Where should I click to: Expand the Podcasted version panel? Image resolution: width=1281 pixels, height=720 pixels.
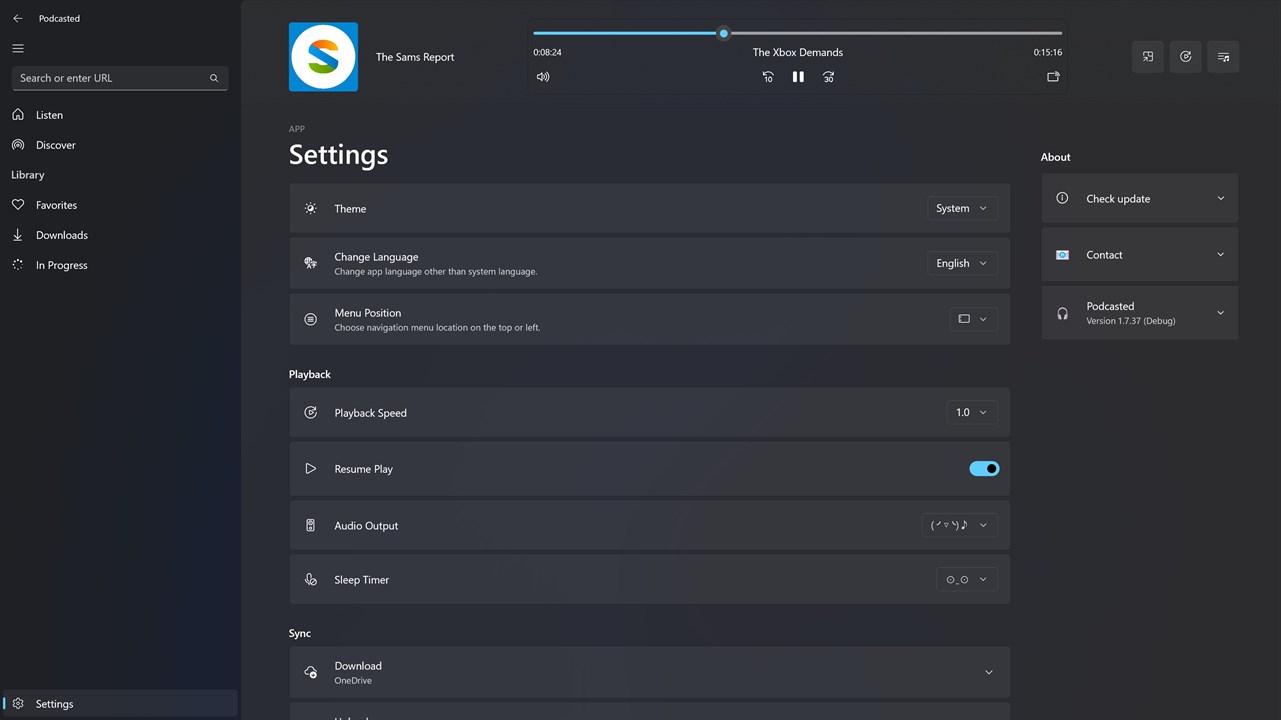point(1140,313)
